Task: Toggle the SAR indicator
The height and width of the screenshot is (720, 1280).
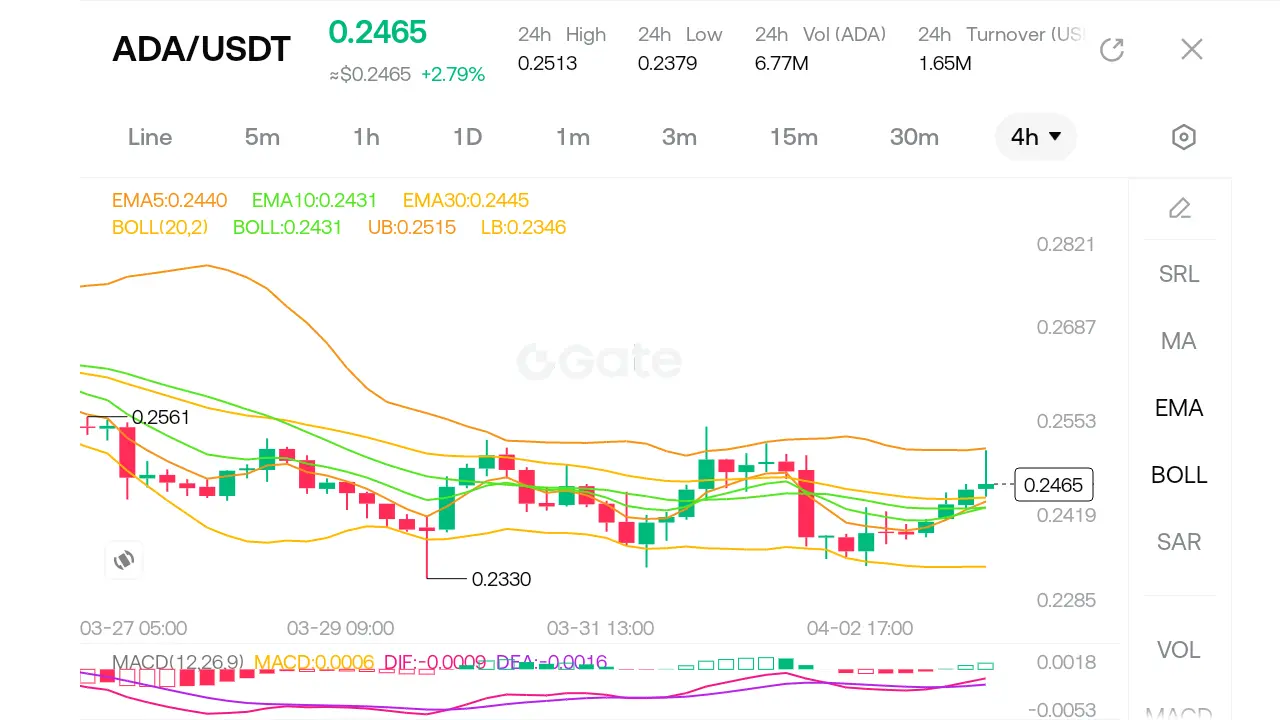Action: [x=1179, y=542]
